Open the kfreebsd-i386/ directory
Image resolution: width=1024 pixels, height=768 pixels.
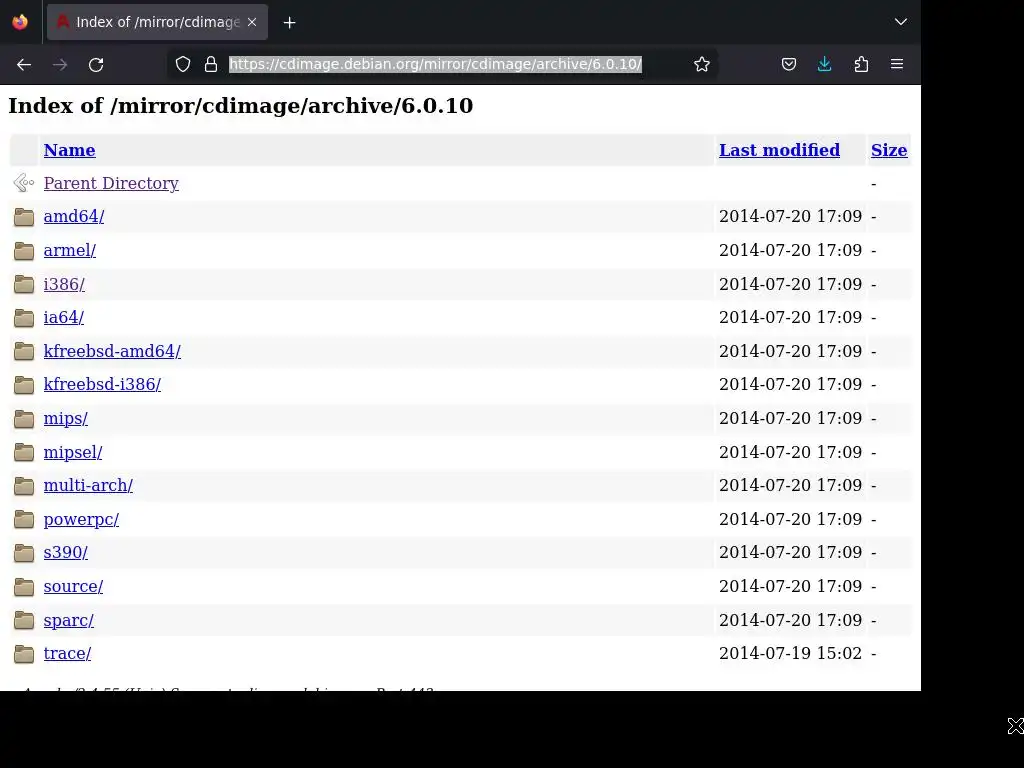pos(103,385)
